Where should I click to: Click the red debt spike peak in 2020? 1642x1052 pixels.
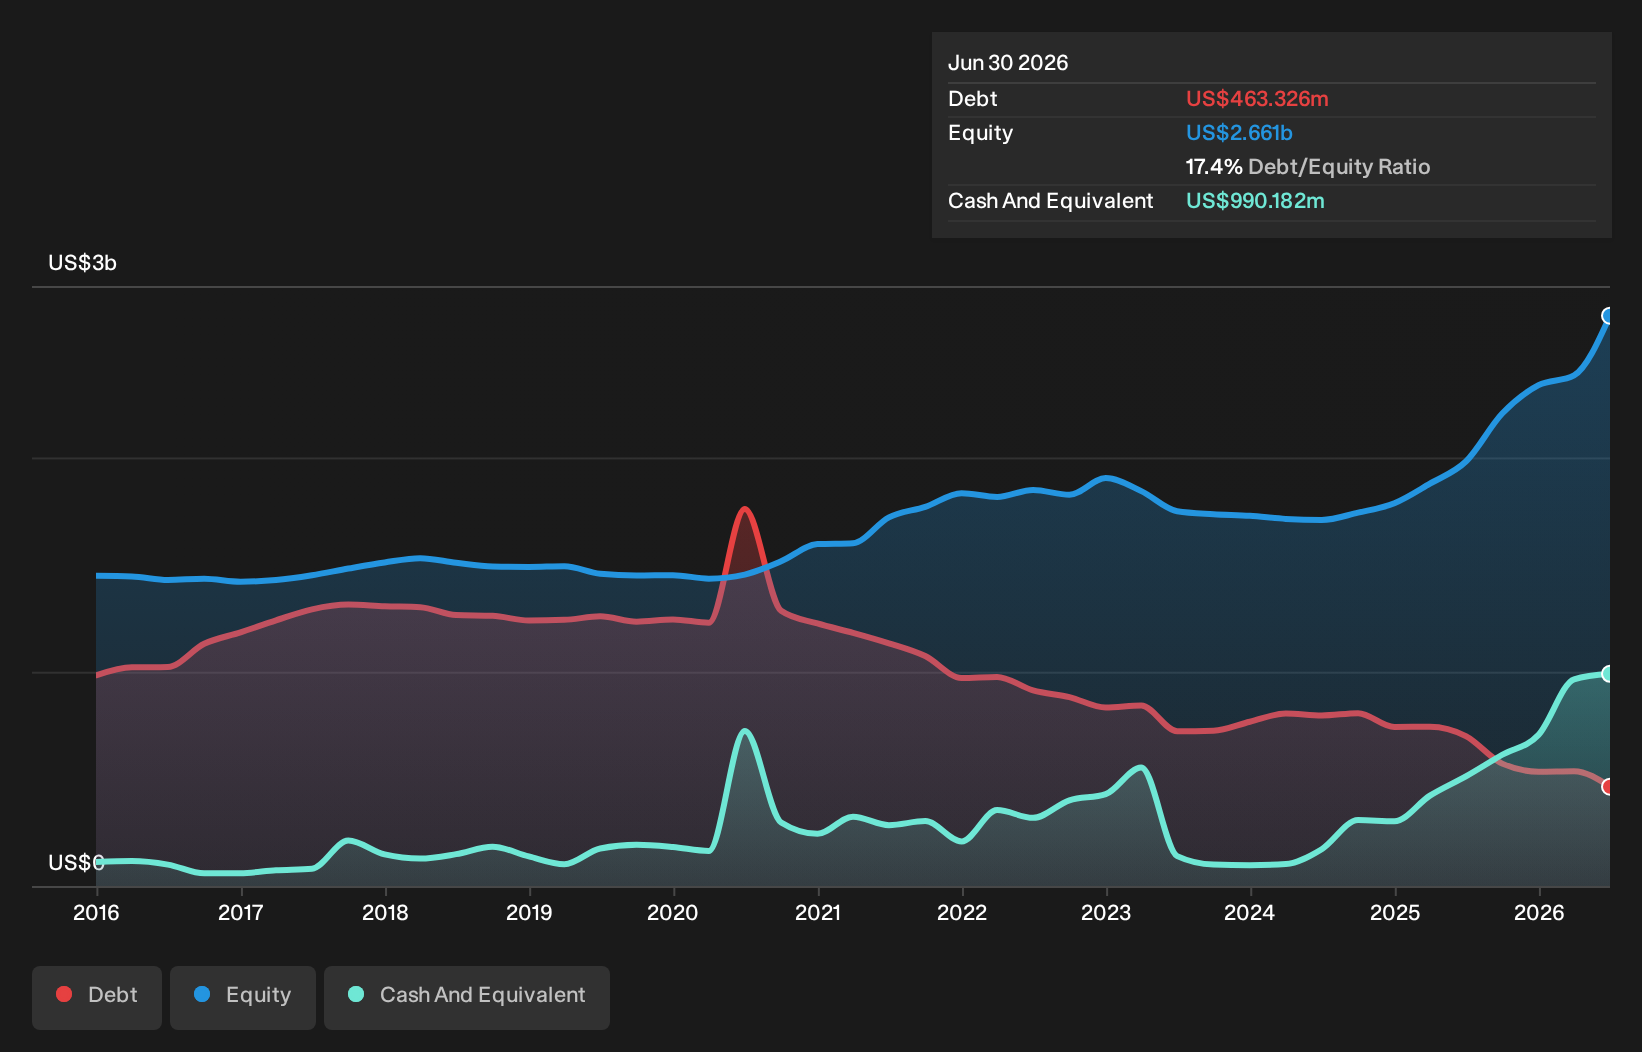pyautogui.click(x=745, y=510)
